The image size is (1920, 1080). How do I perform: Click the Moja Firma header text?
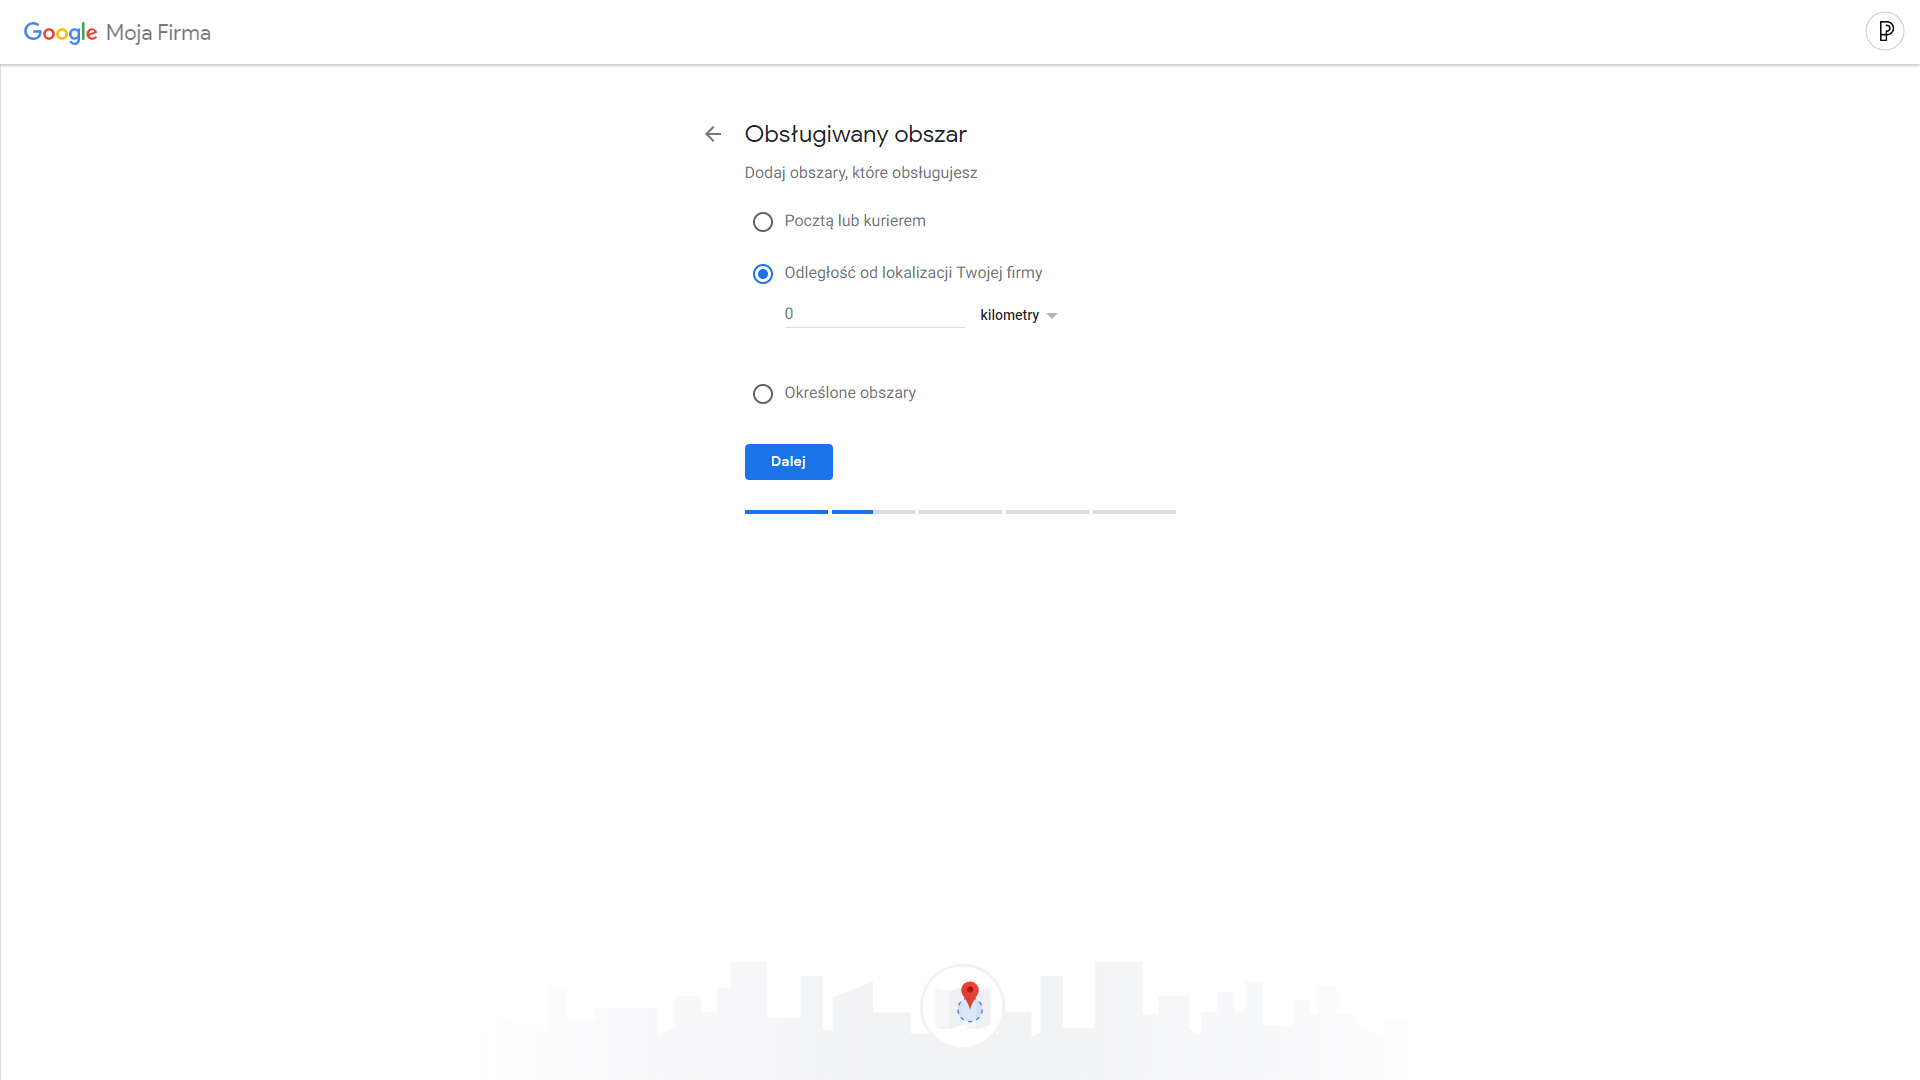click(158, 33)
